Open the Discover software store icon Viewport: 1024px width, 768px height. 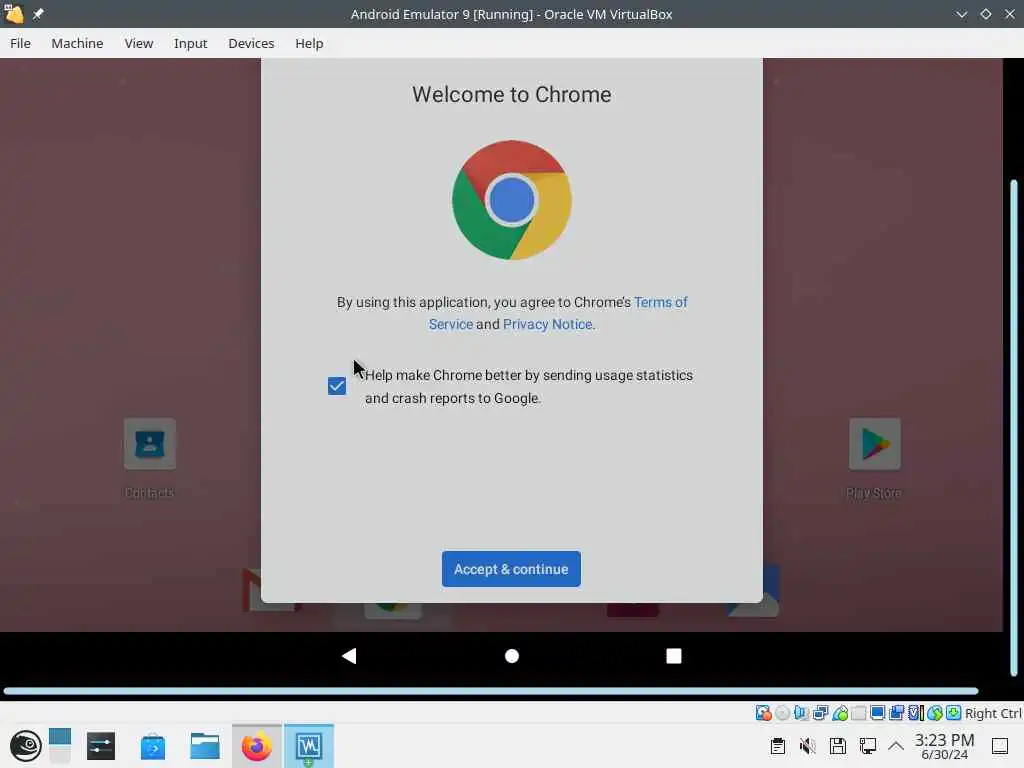(153, 746)
